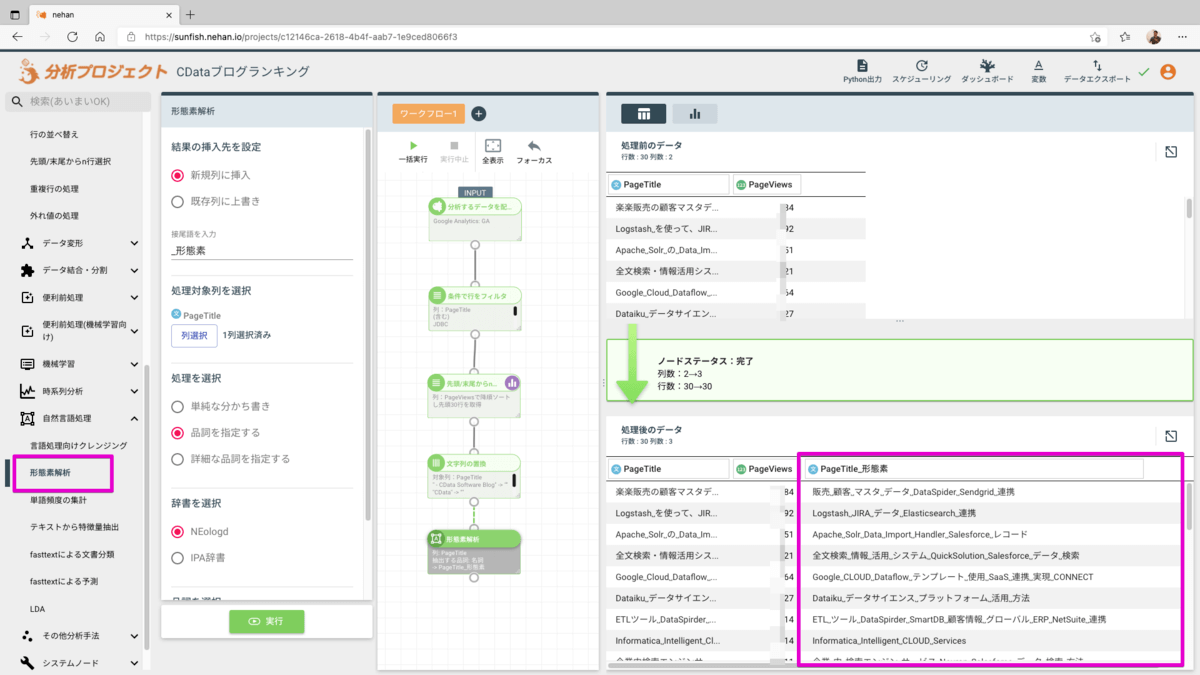1200x675 pixels.
Task: Select 既存列に上書き radio button
Action: (x=178, y=201)
